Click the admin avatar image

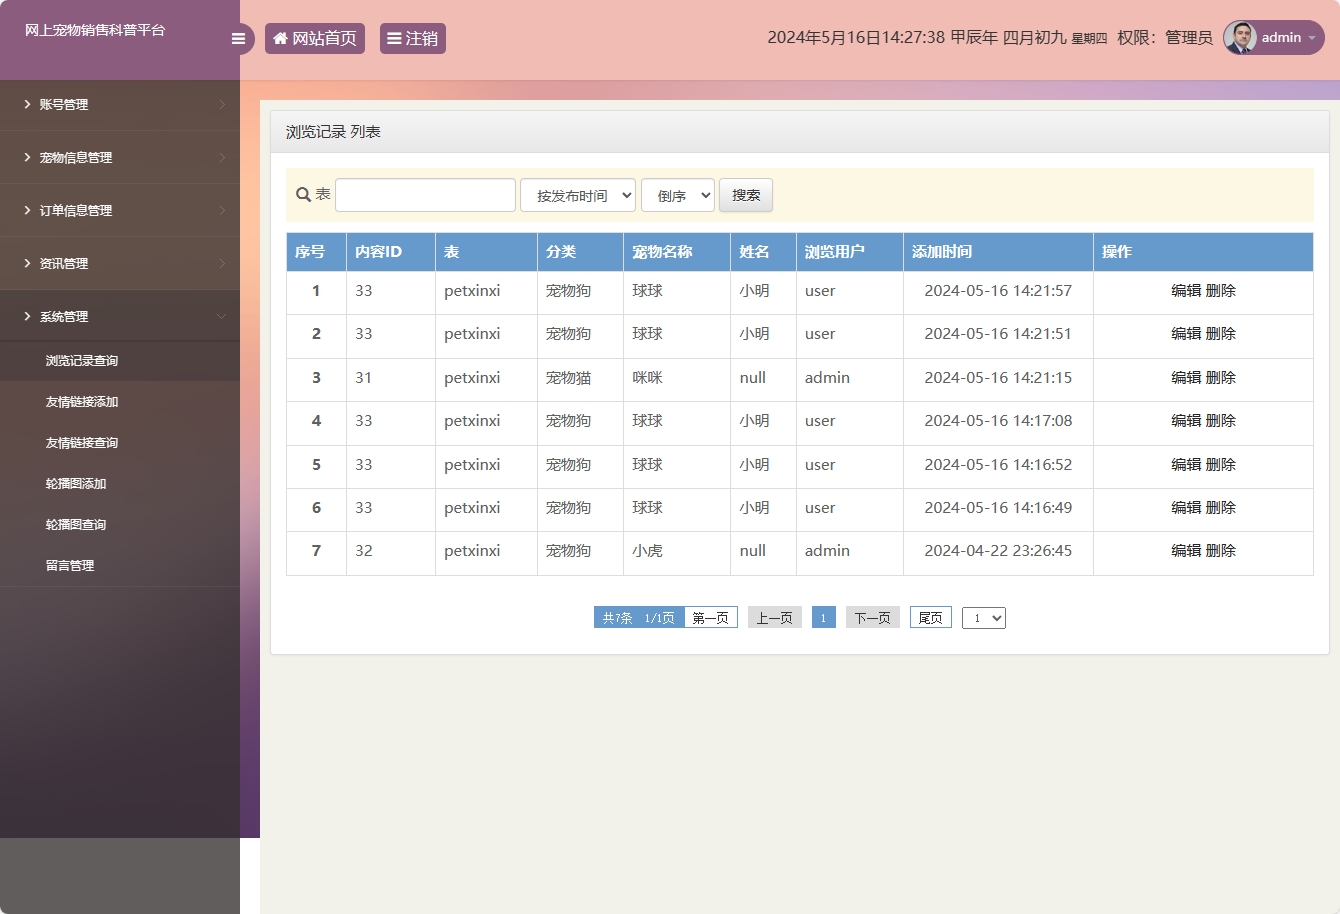point(1240,38)
